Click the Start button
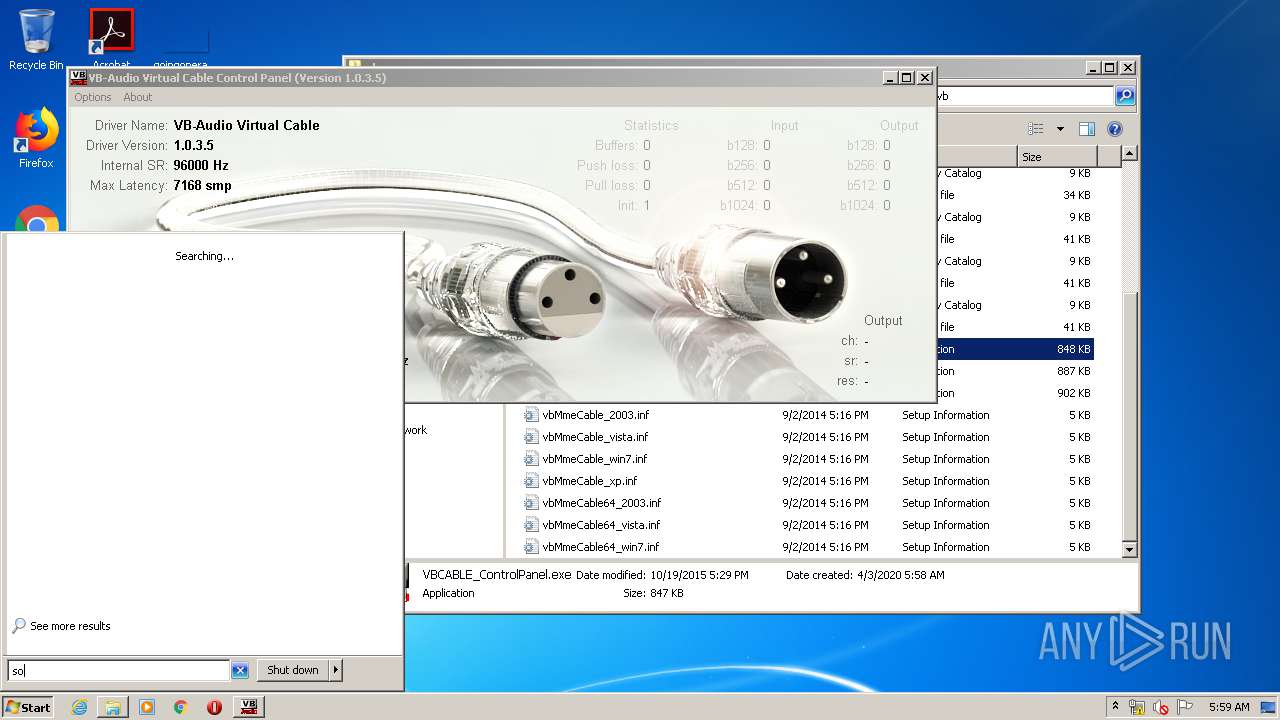 click(28, 707)
